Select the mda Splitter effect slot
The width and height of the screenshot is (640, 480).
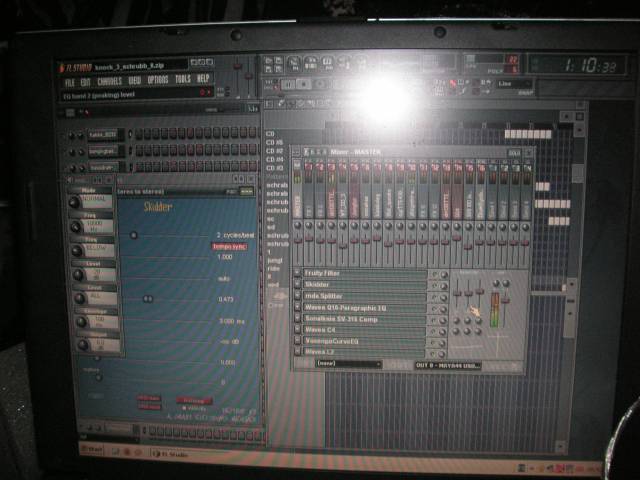364,296
